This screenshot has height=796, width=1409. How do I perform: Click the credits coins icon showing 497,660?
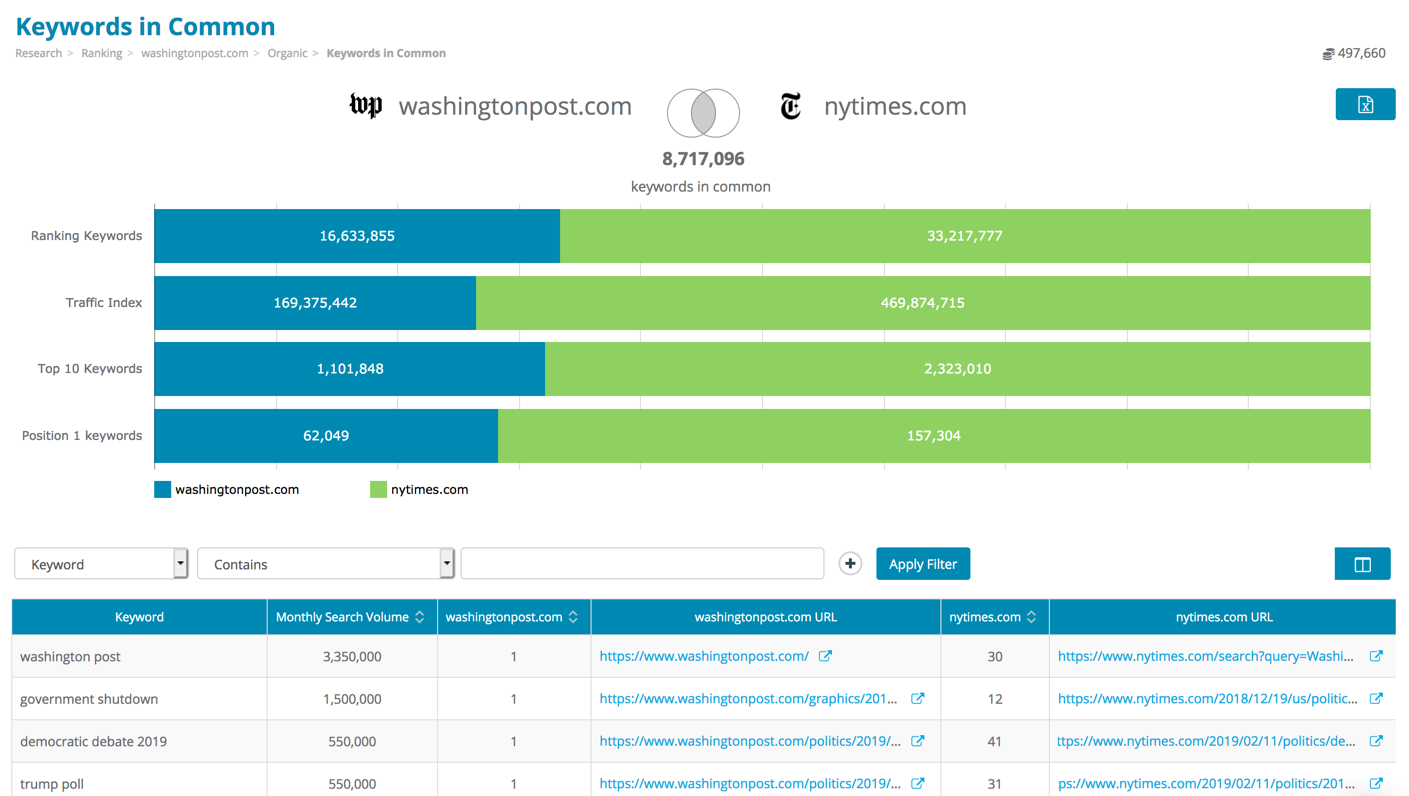click(1331, 53)
